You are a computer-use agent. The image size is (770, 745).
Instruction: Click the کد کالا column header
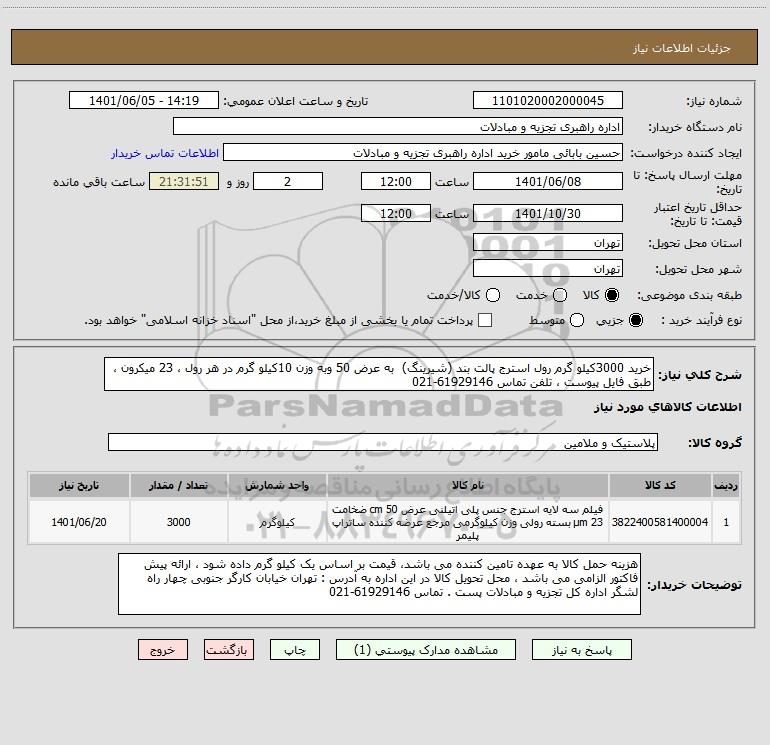point(660,485)
